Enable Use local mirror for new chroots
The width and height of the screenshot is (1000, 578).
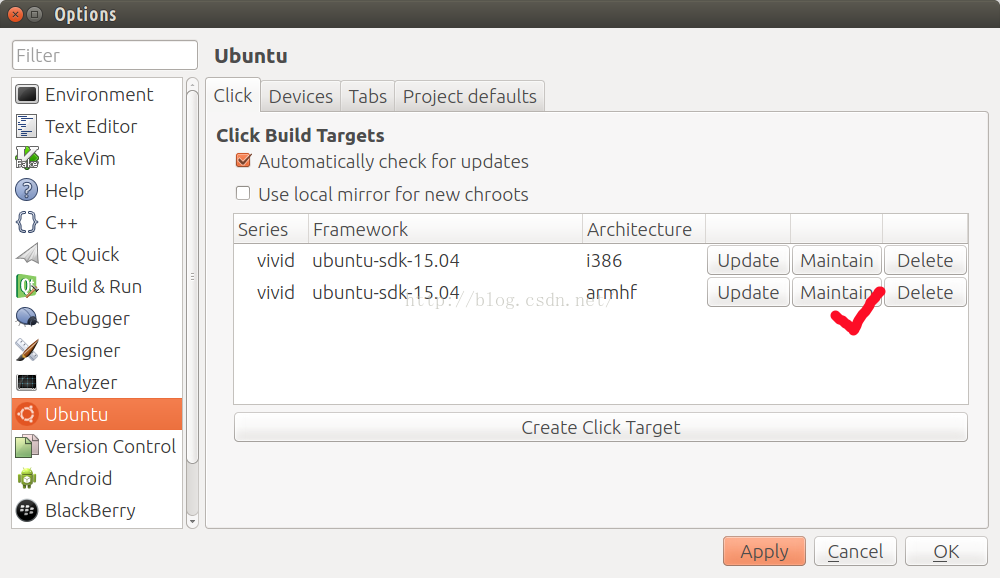coord(243,193)
